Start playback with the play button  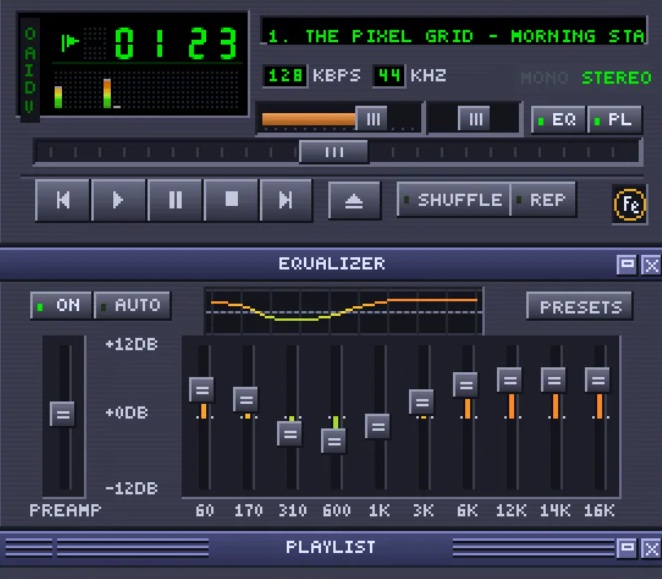118,200
